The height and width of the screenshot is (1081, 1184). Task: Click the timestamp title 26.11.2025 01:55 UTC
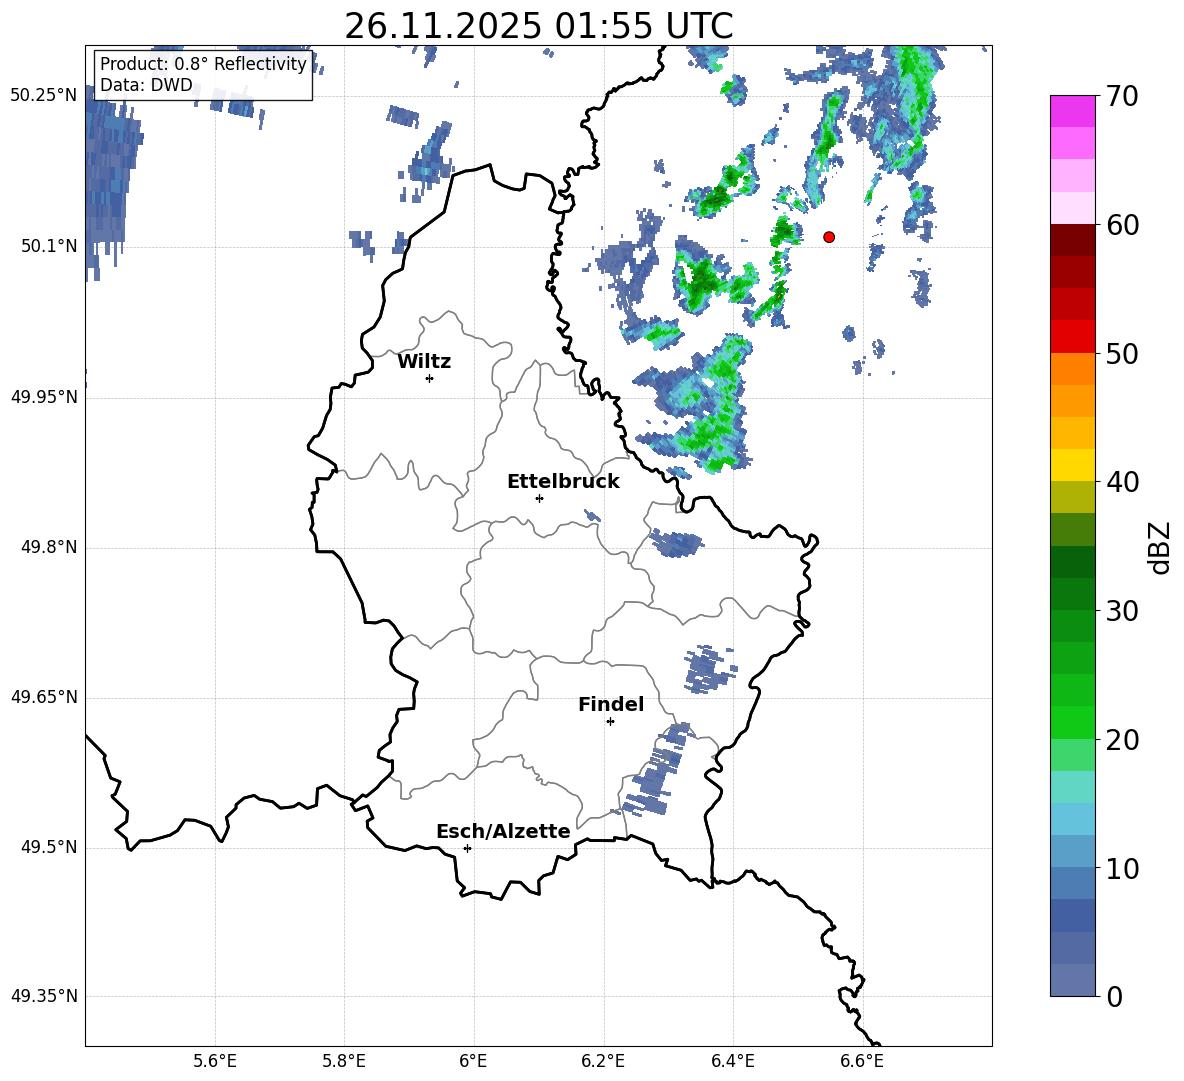(539, 26)
